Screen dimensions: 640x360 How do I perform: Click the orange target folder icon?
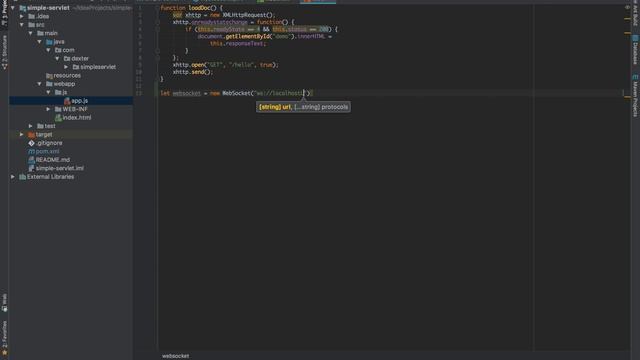click(x=31, y=134)
